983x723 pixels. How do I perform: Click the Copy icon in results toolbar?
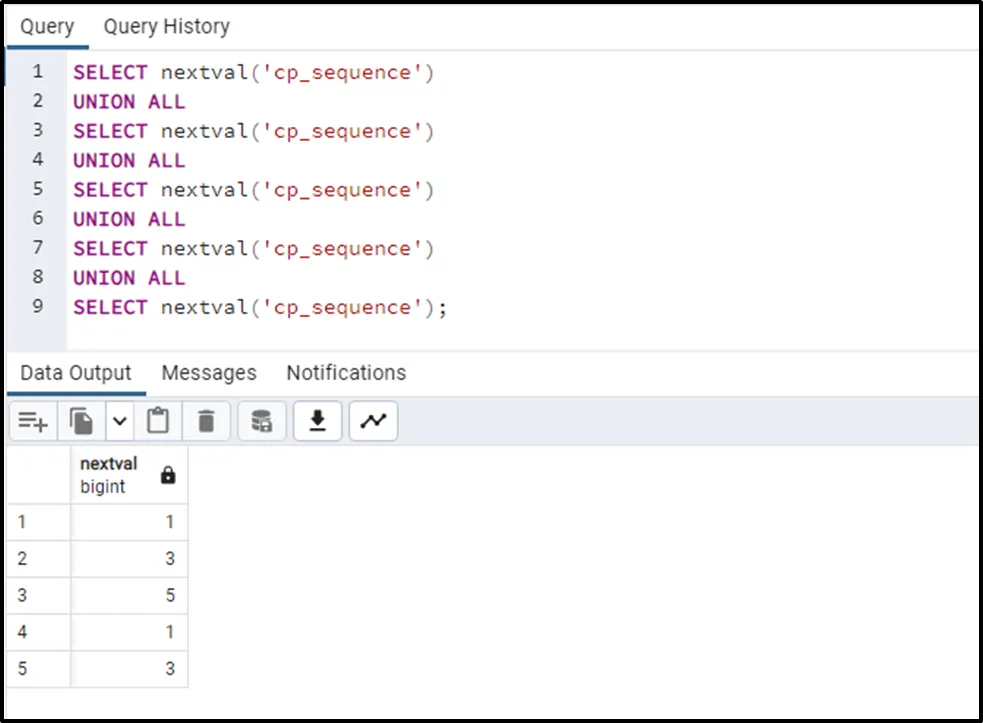click(x=82, y=422)
